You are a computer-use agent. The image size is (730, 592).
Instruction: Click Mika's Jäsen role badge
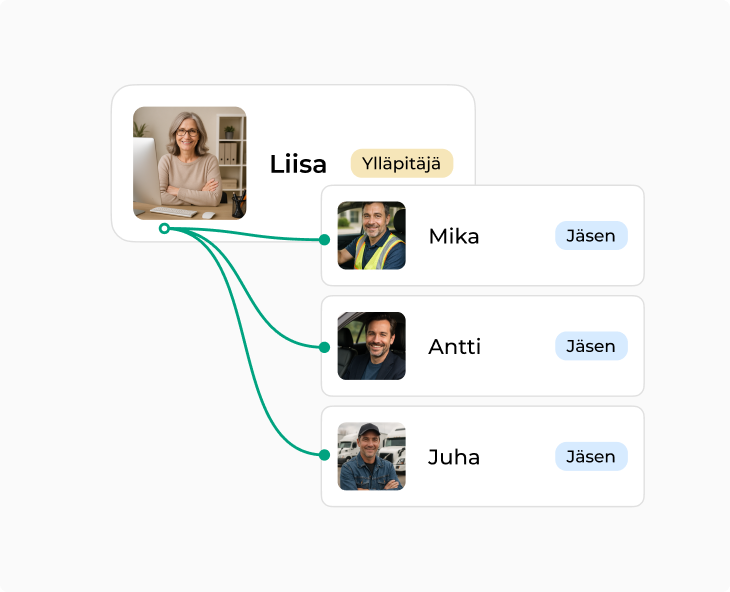[x=591, y=235]
